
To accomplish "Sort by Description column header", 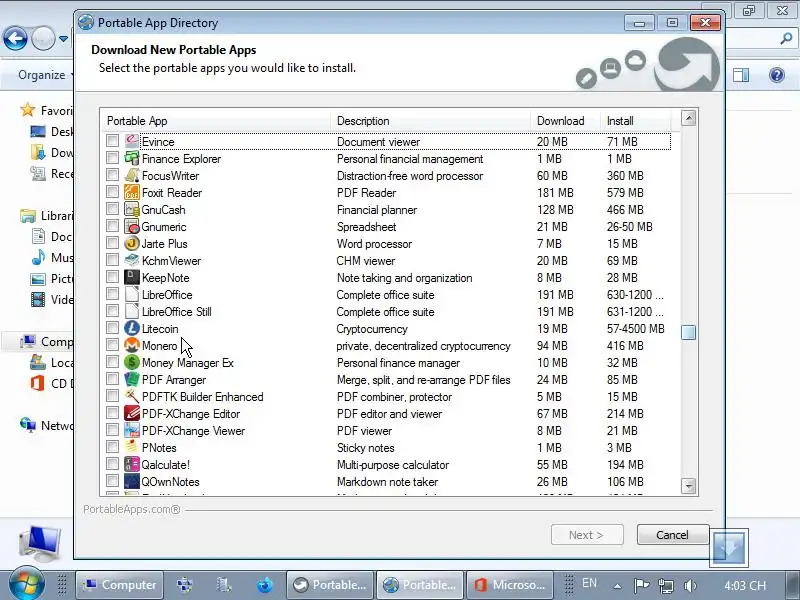I will click(431, 121).
